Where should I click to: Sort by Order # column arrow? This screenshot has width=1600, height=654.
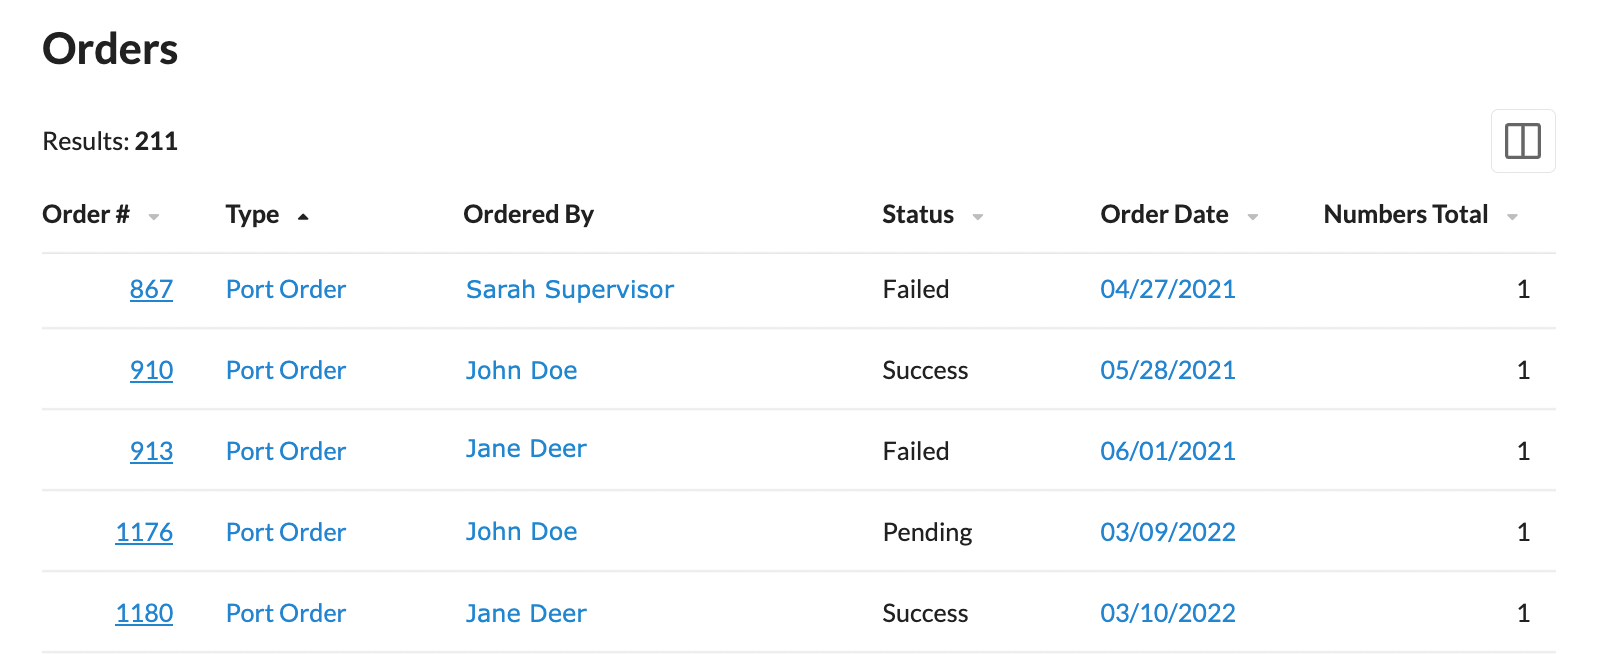(154, 217)
